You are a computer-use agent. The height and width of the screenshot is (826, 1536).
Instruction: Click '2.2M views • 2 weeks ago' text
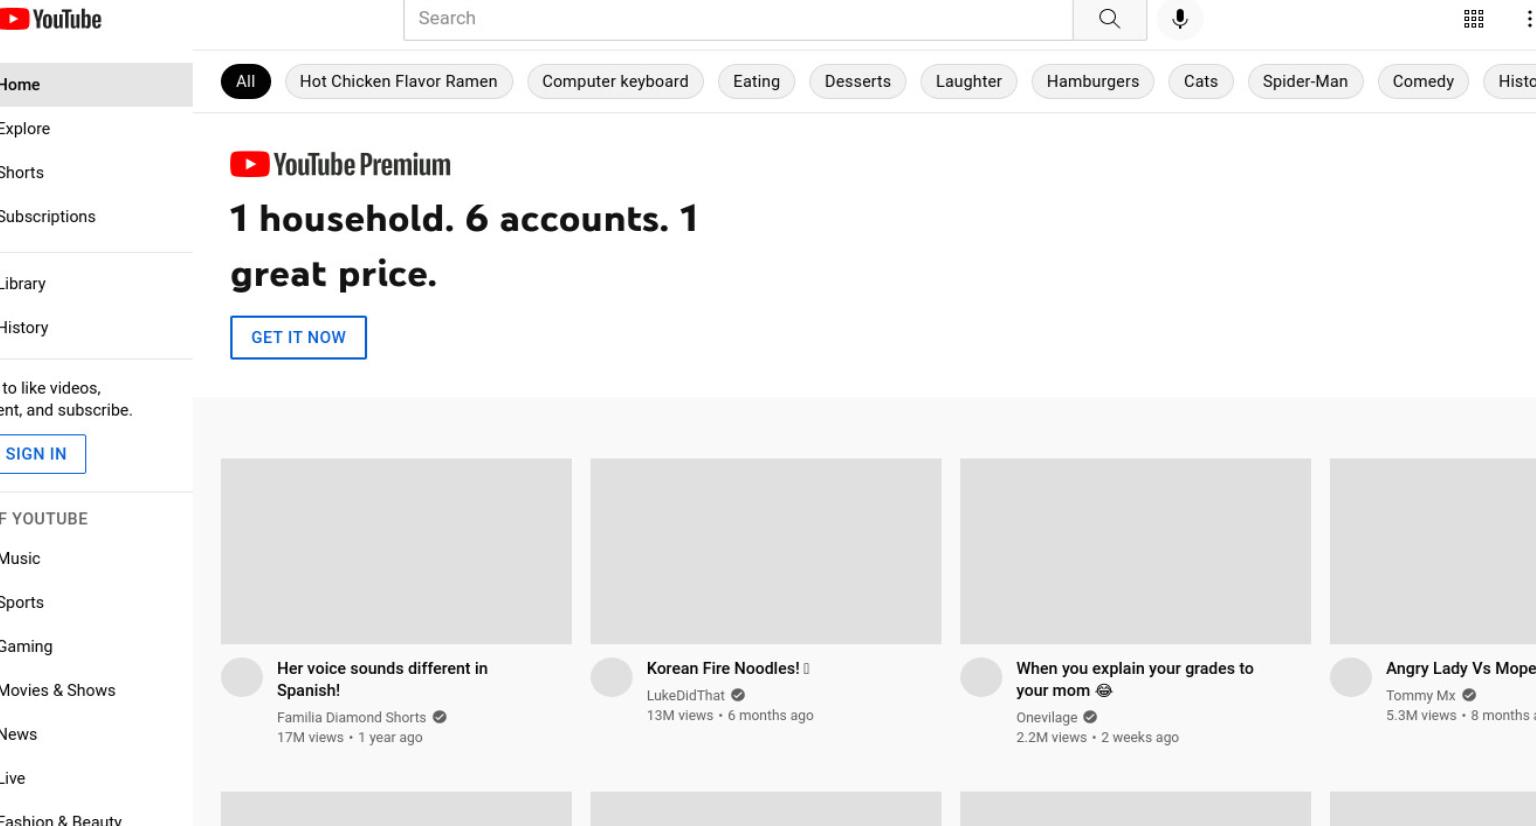pos(1097,737)
